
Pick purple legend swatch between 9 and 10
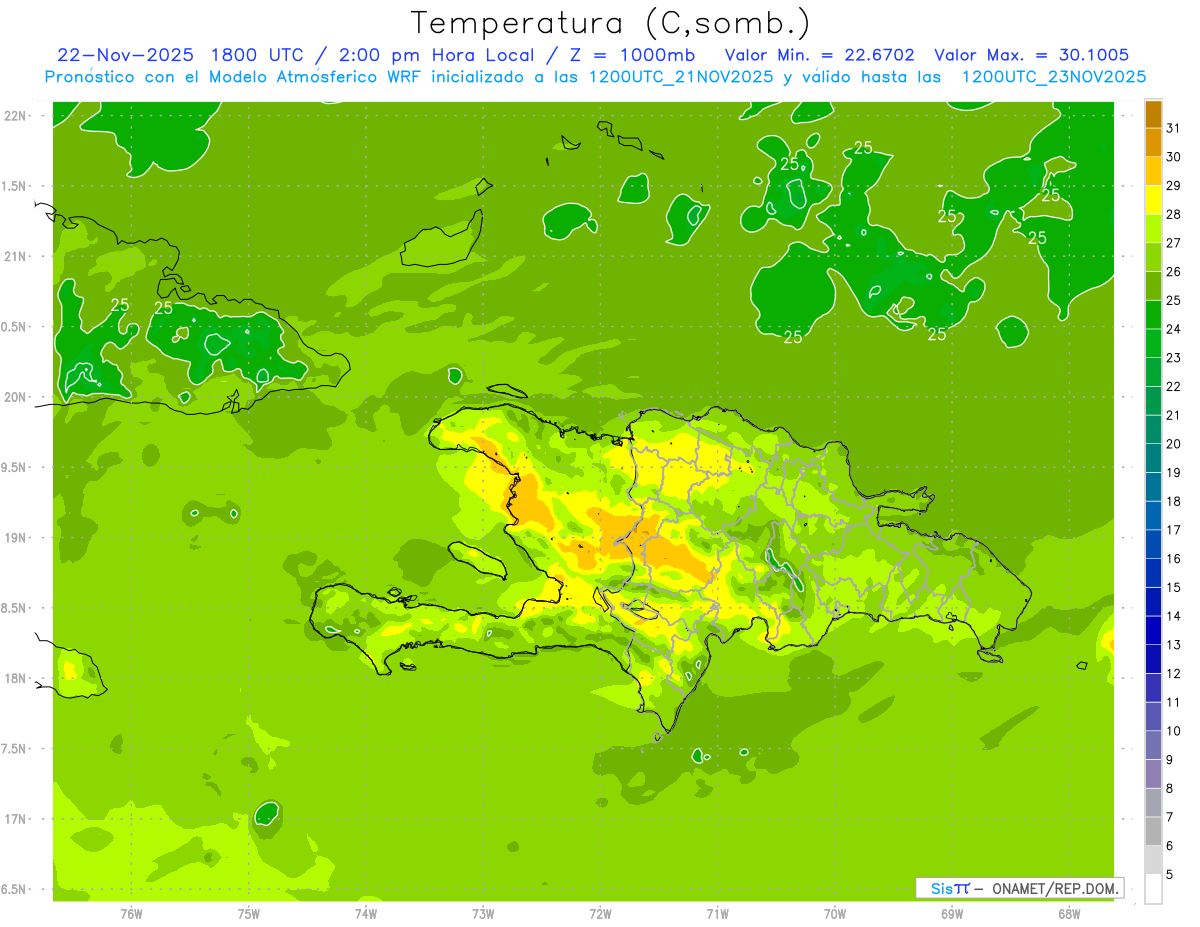coord(1153,746)
